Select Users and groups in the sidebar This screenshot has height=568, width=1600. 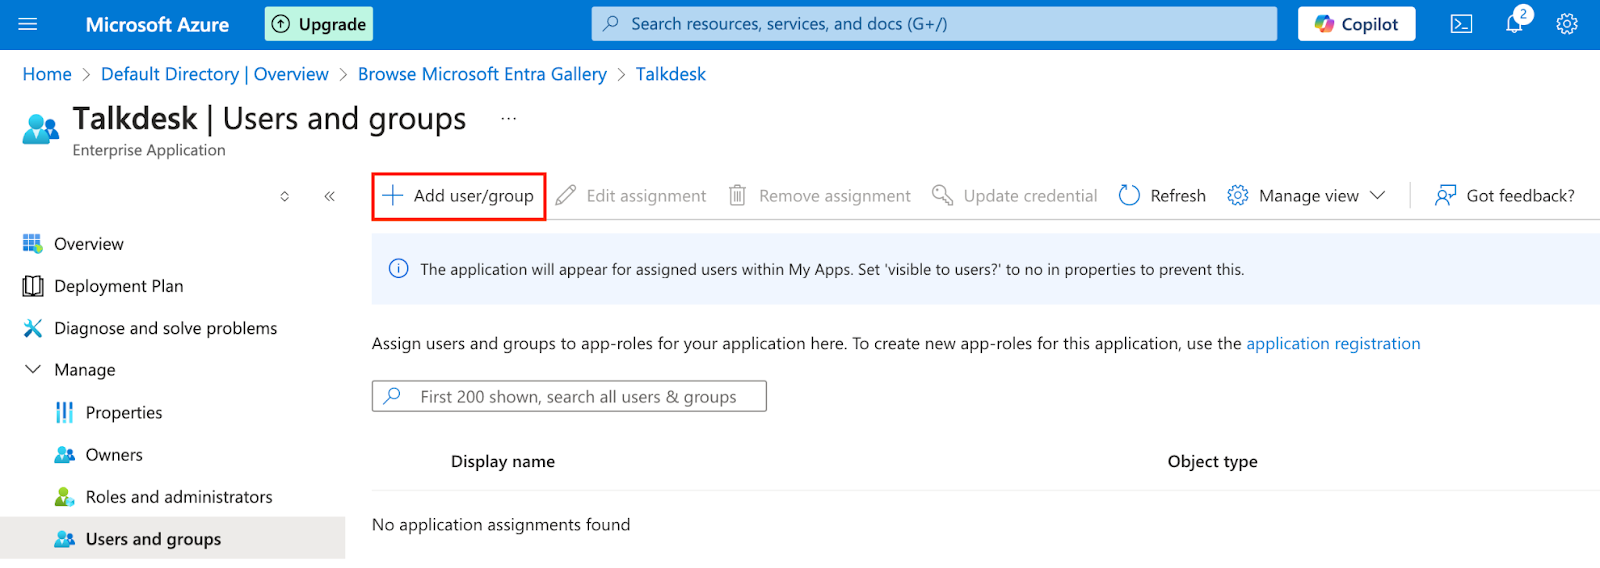coord(173,539)
